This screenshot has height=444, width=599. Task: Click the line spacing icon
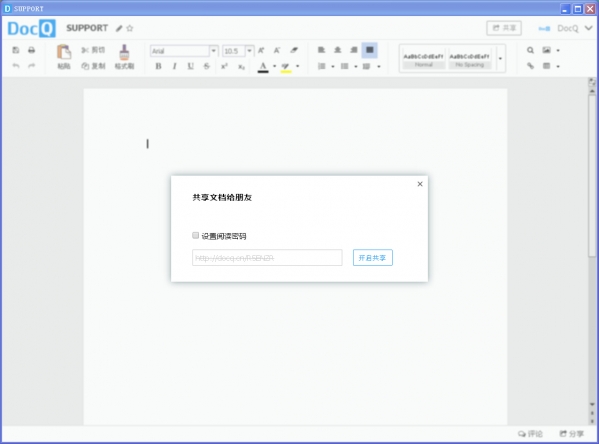(x=366, y=66)
